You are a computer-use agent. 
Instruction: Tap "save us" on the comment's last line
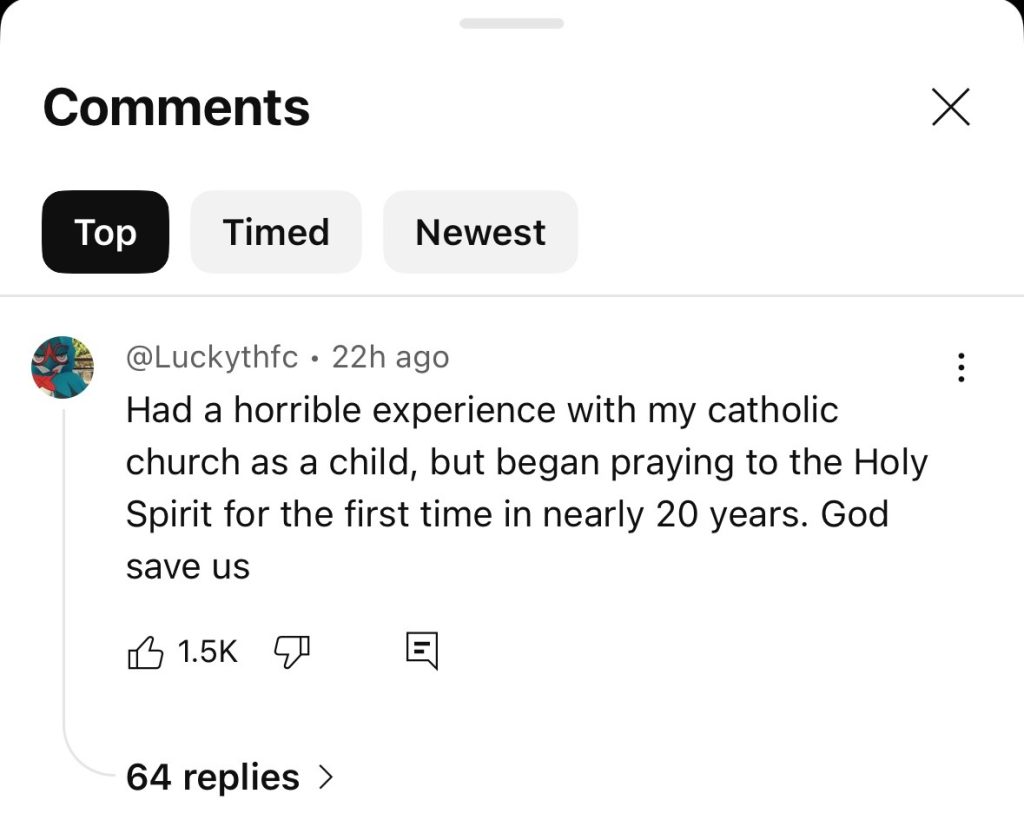pos(187,566)
